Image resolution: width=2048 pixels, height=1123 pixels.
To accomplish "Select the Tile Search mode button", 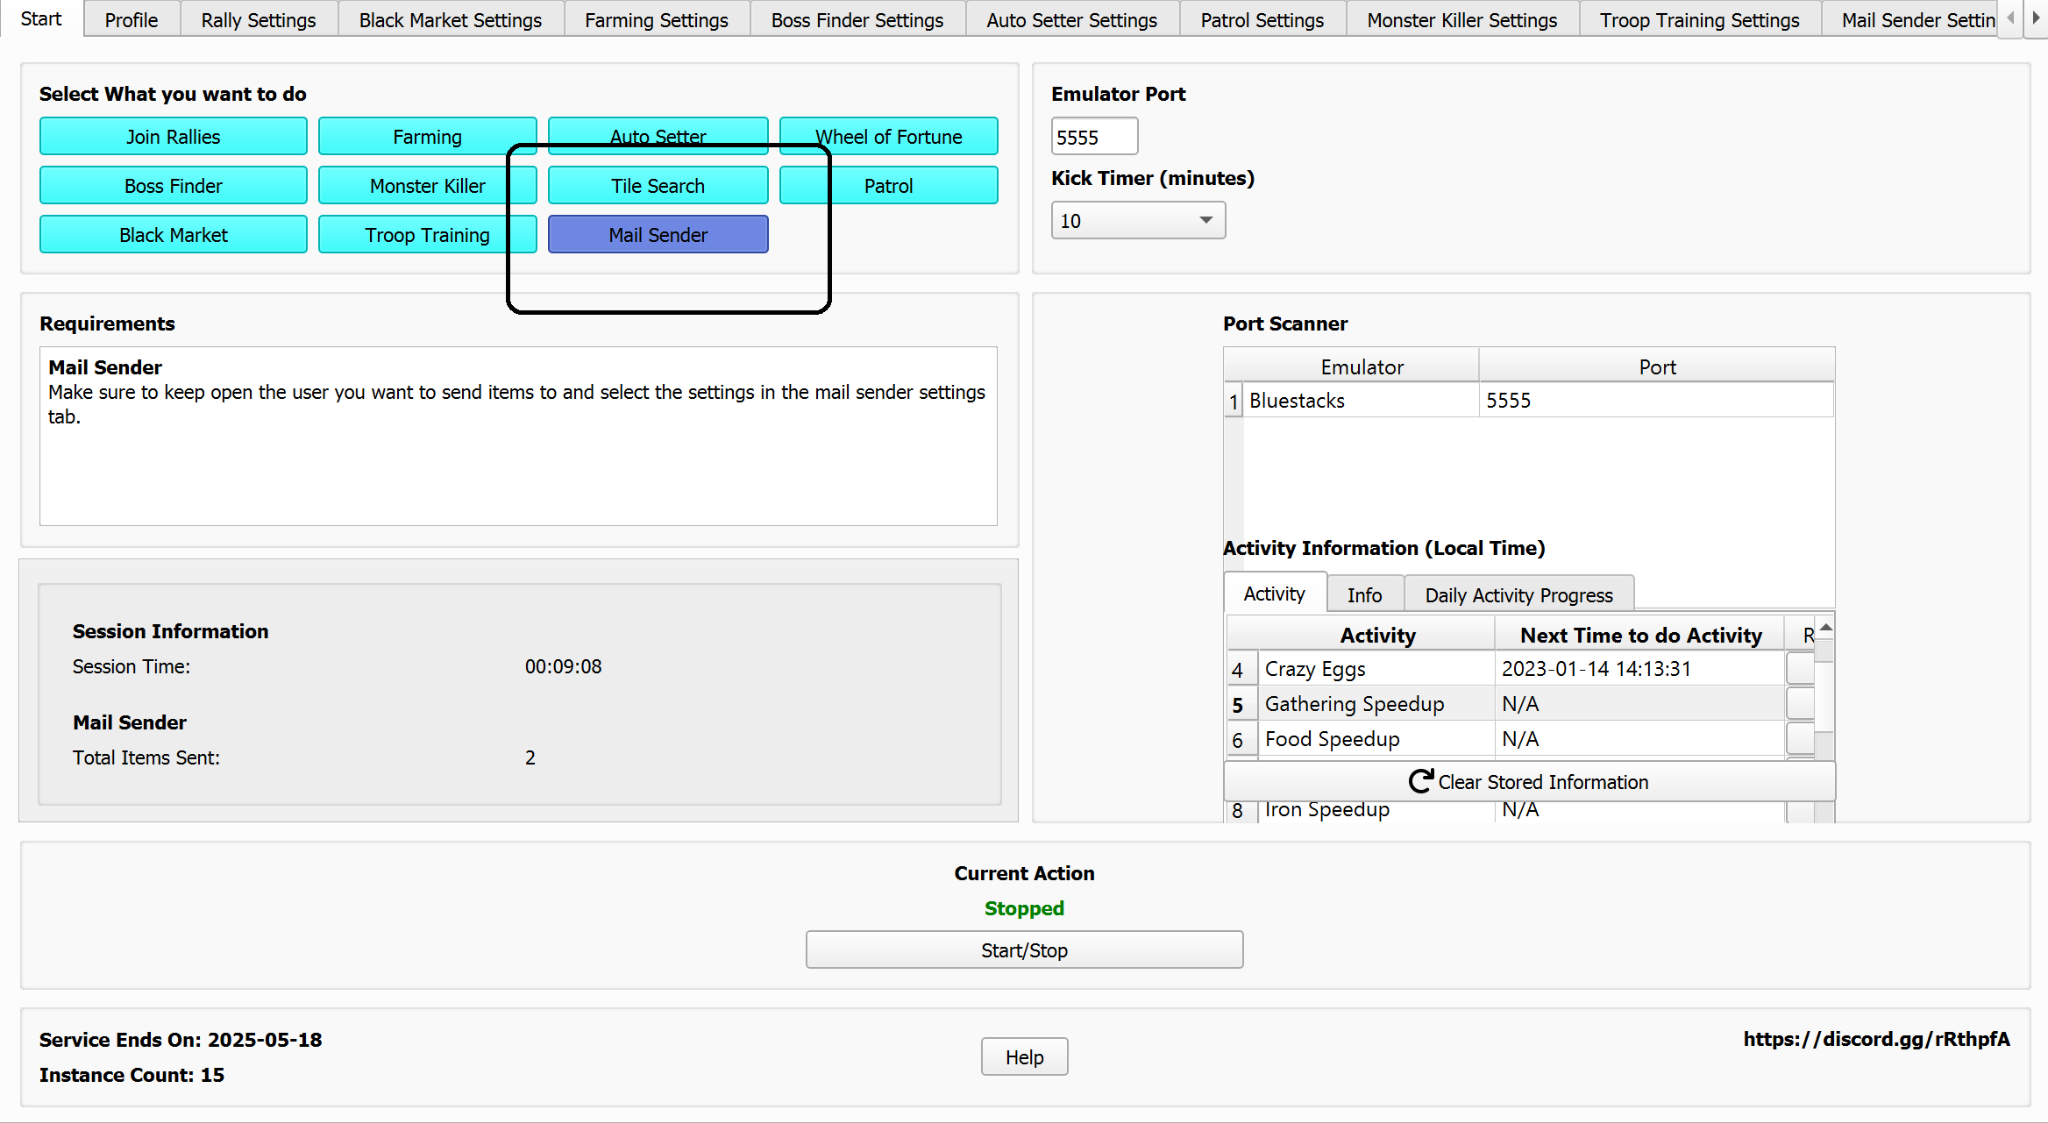I will (x=658, y=186).
